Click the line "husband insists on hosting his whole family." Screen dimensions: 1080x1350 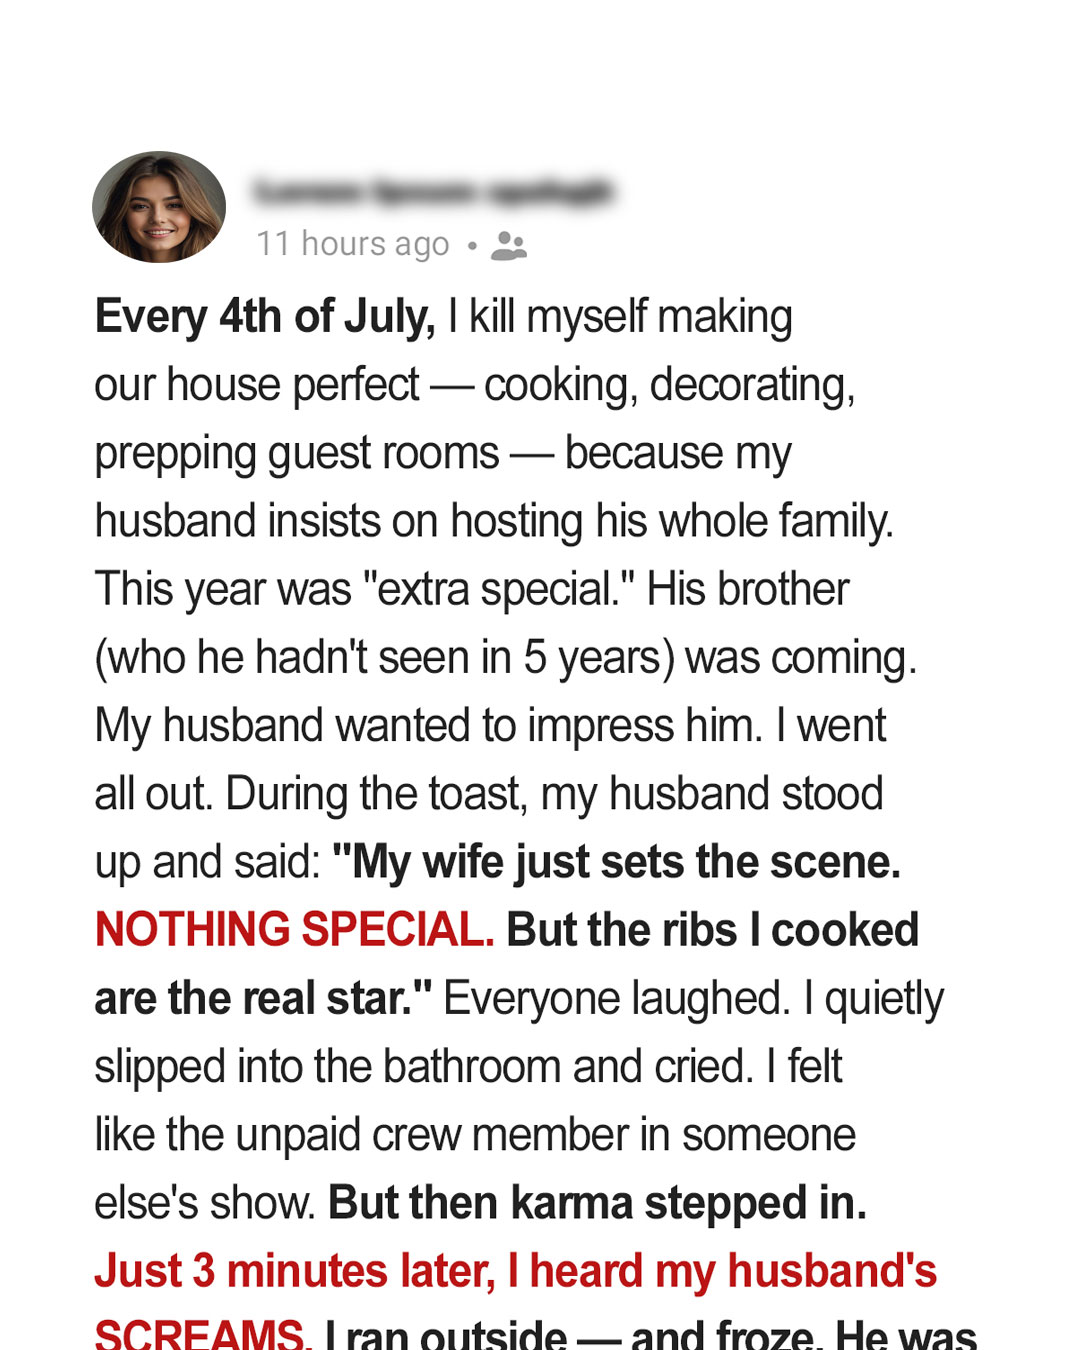(494, 522)
